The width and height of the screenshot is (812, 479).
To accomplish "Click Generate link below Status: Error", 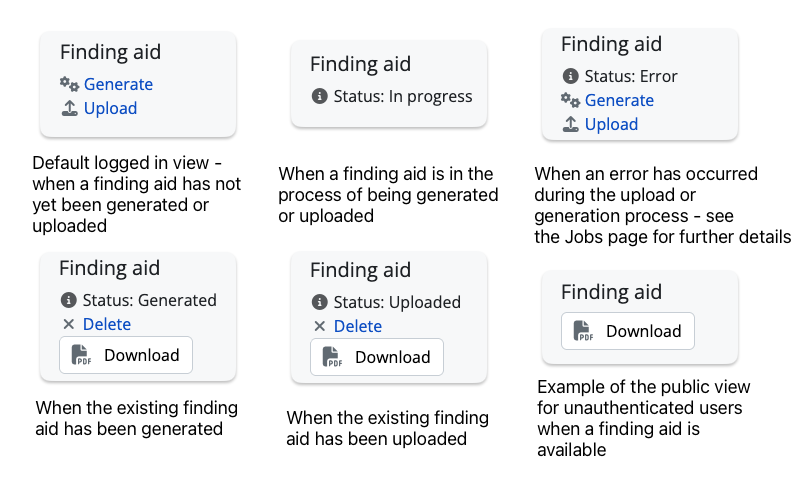I will click(x=619, y=100).
